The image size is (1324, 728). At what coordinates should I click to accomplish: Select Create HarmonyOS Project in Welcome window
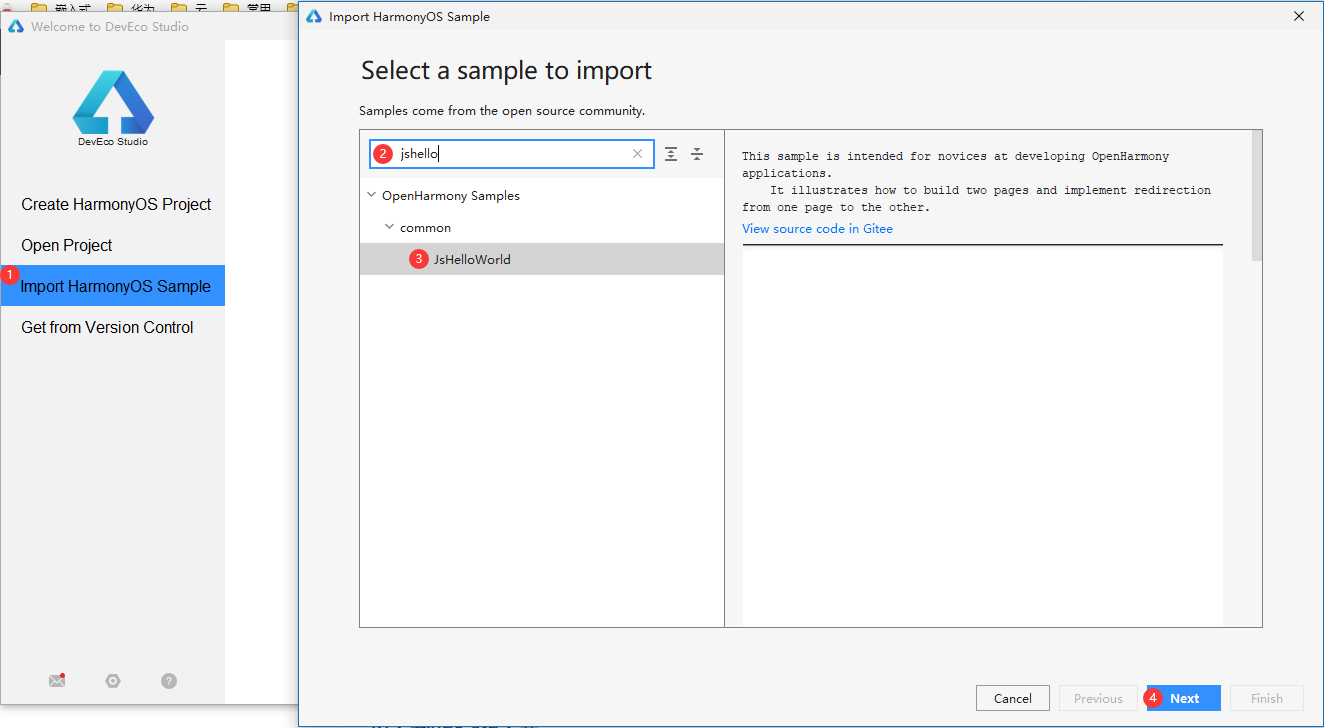116,204
